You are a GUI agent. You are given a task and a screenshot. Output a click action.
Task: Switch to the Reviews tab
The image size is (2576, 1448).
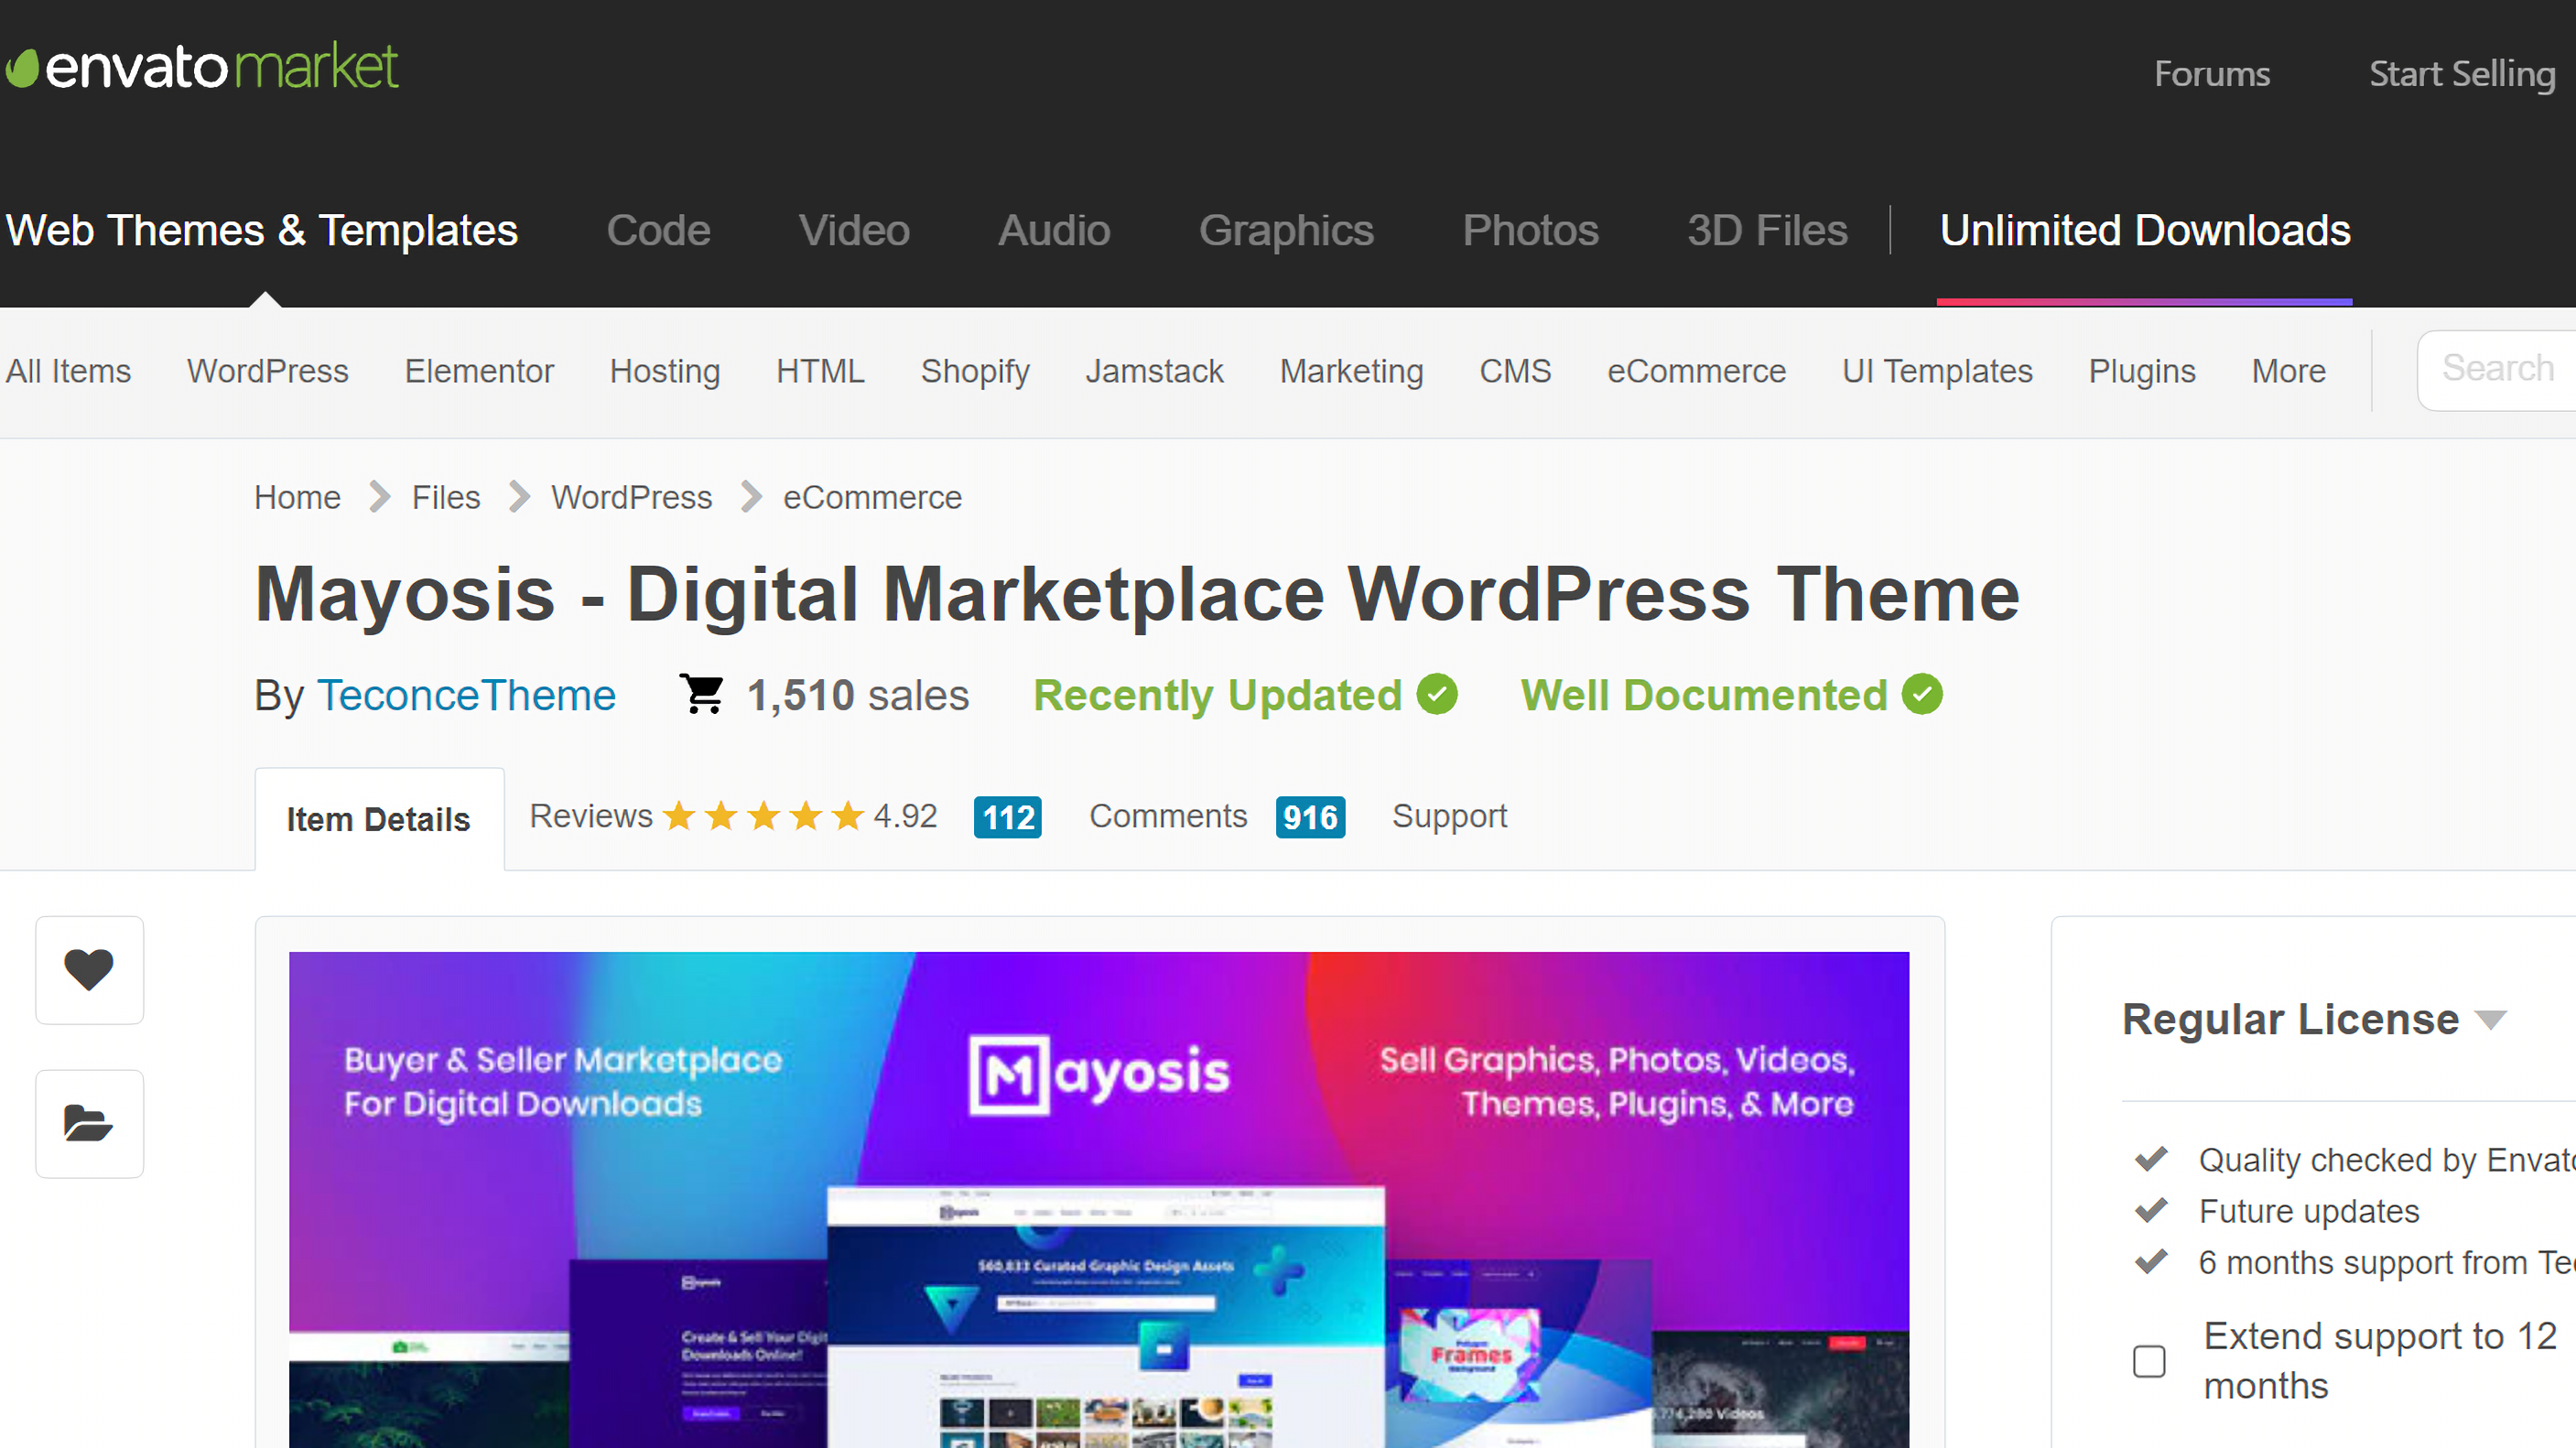(591, 816)
